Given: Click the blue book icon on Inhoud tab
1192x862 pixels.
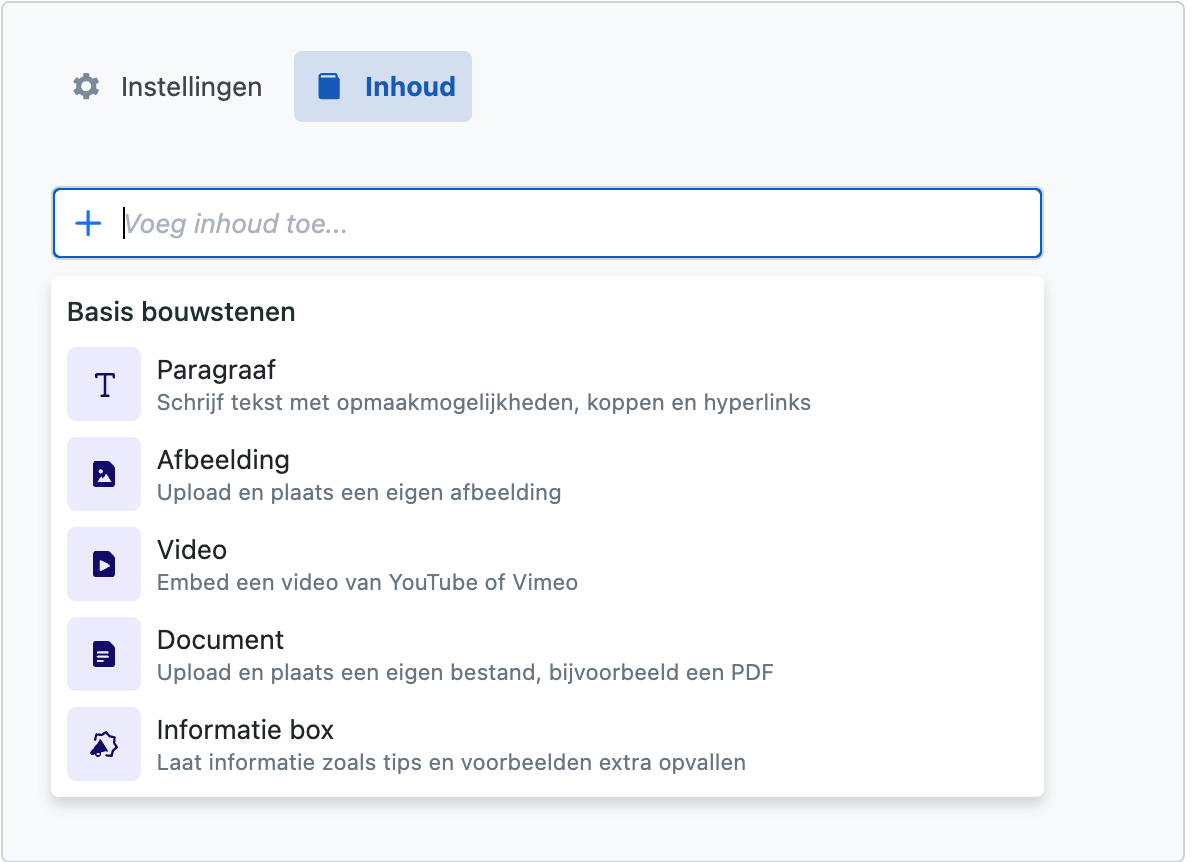Looking at the screenshot, I should click(328, 87).
